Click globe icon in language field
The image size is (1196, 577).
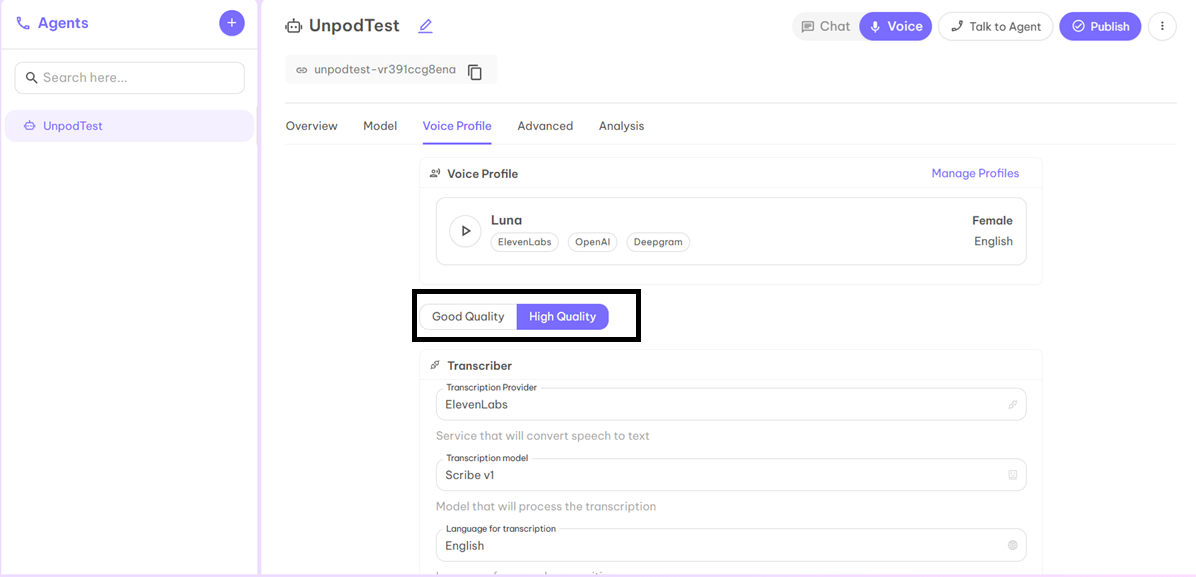[x=1013, y=545]
